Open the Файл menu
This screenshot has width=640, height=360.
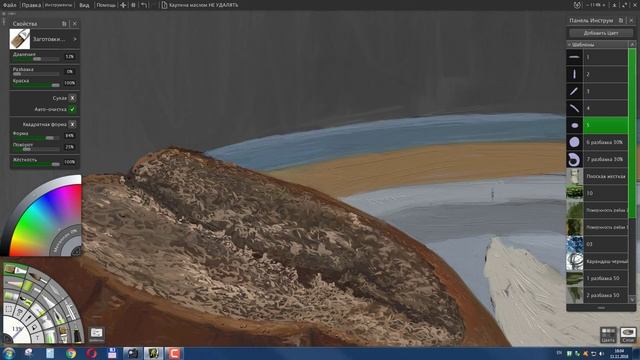tap(10, 5)
